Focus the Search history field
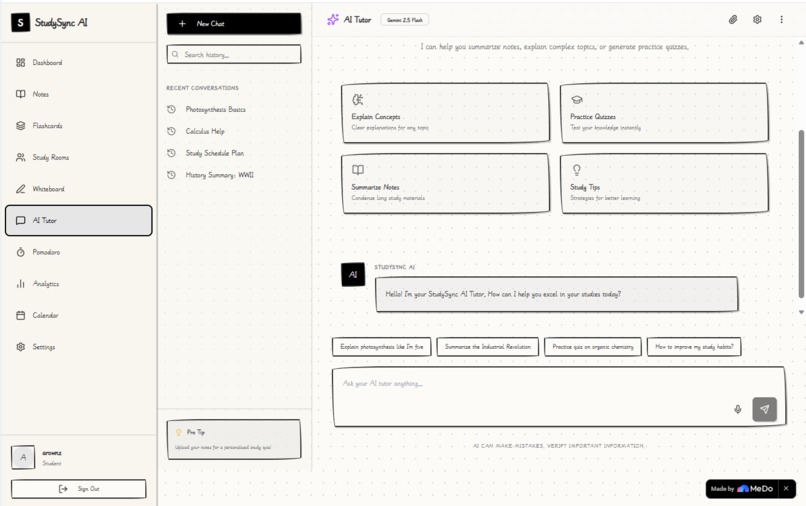 tap(234, 55)
